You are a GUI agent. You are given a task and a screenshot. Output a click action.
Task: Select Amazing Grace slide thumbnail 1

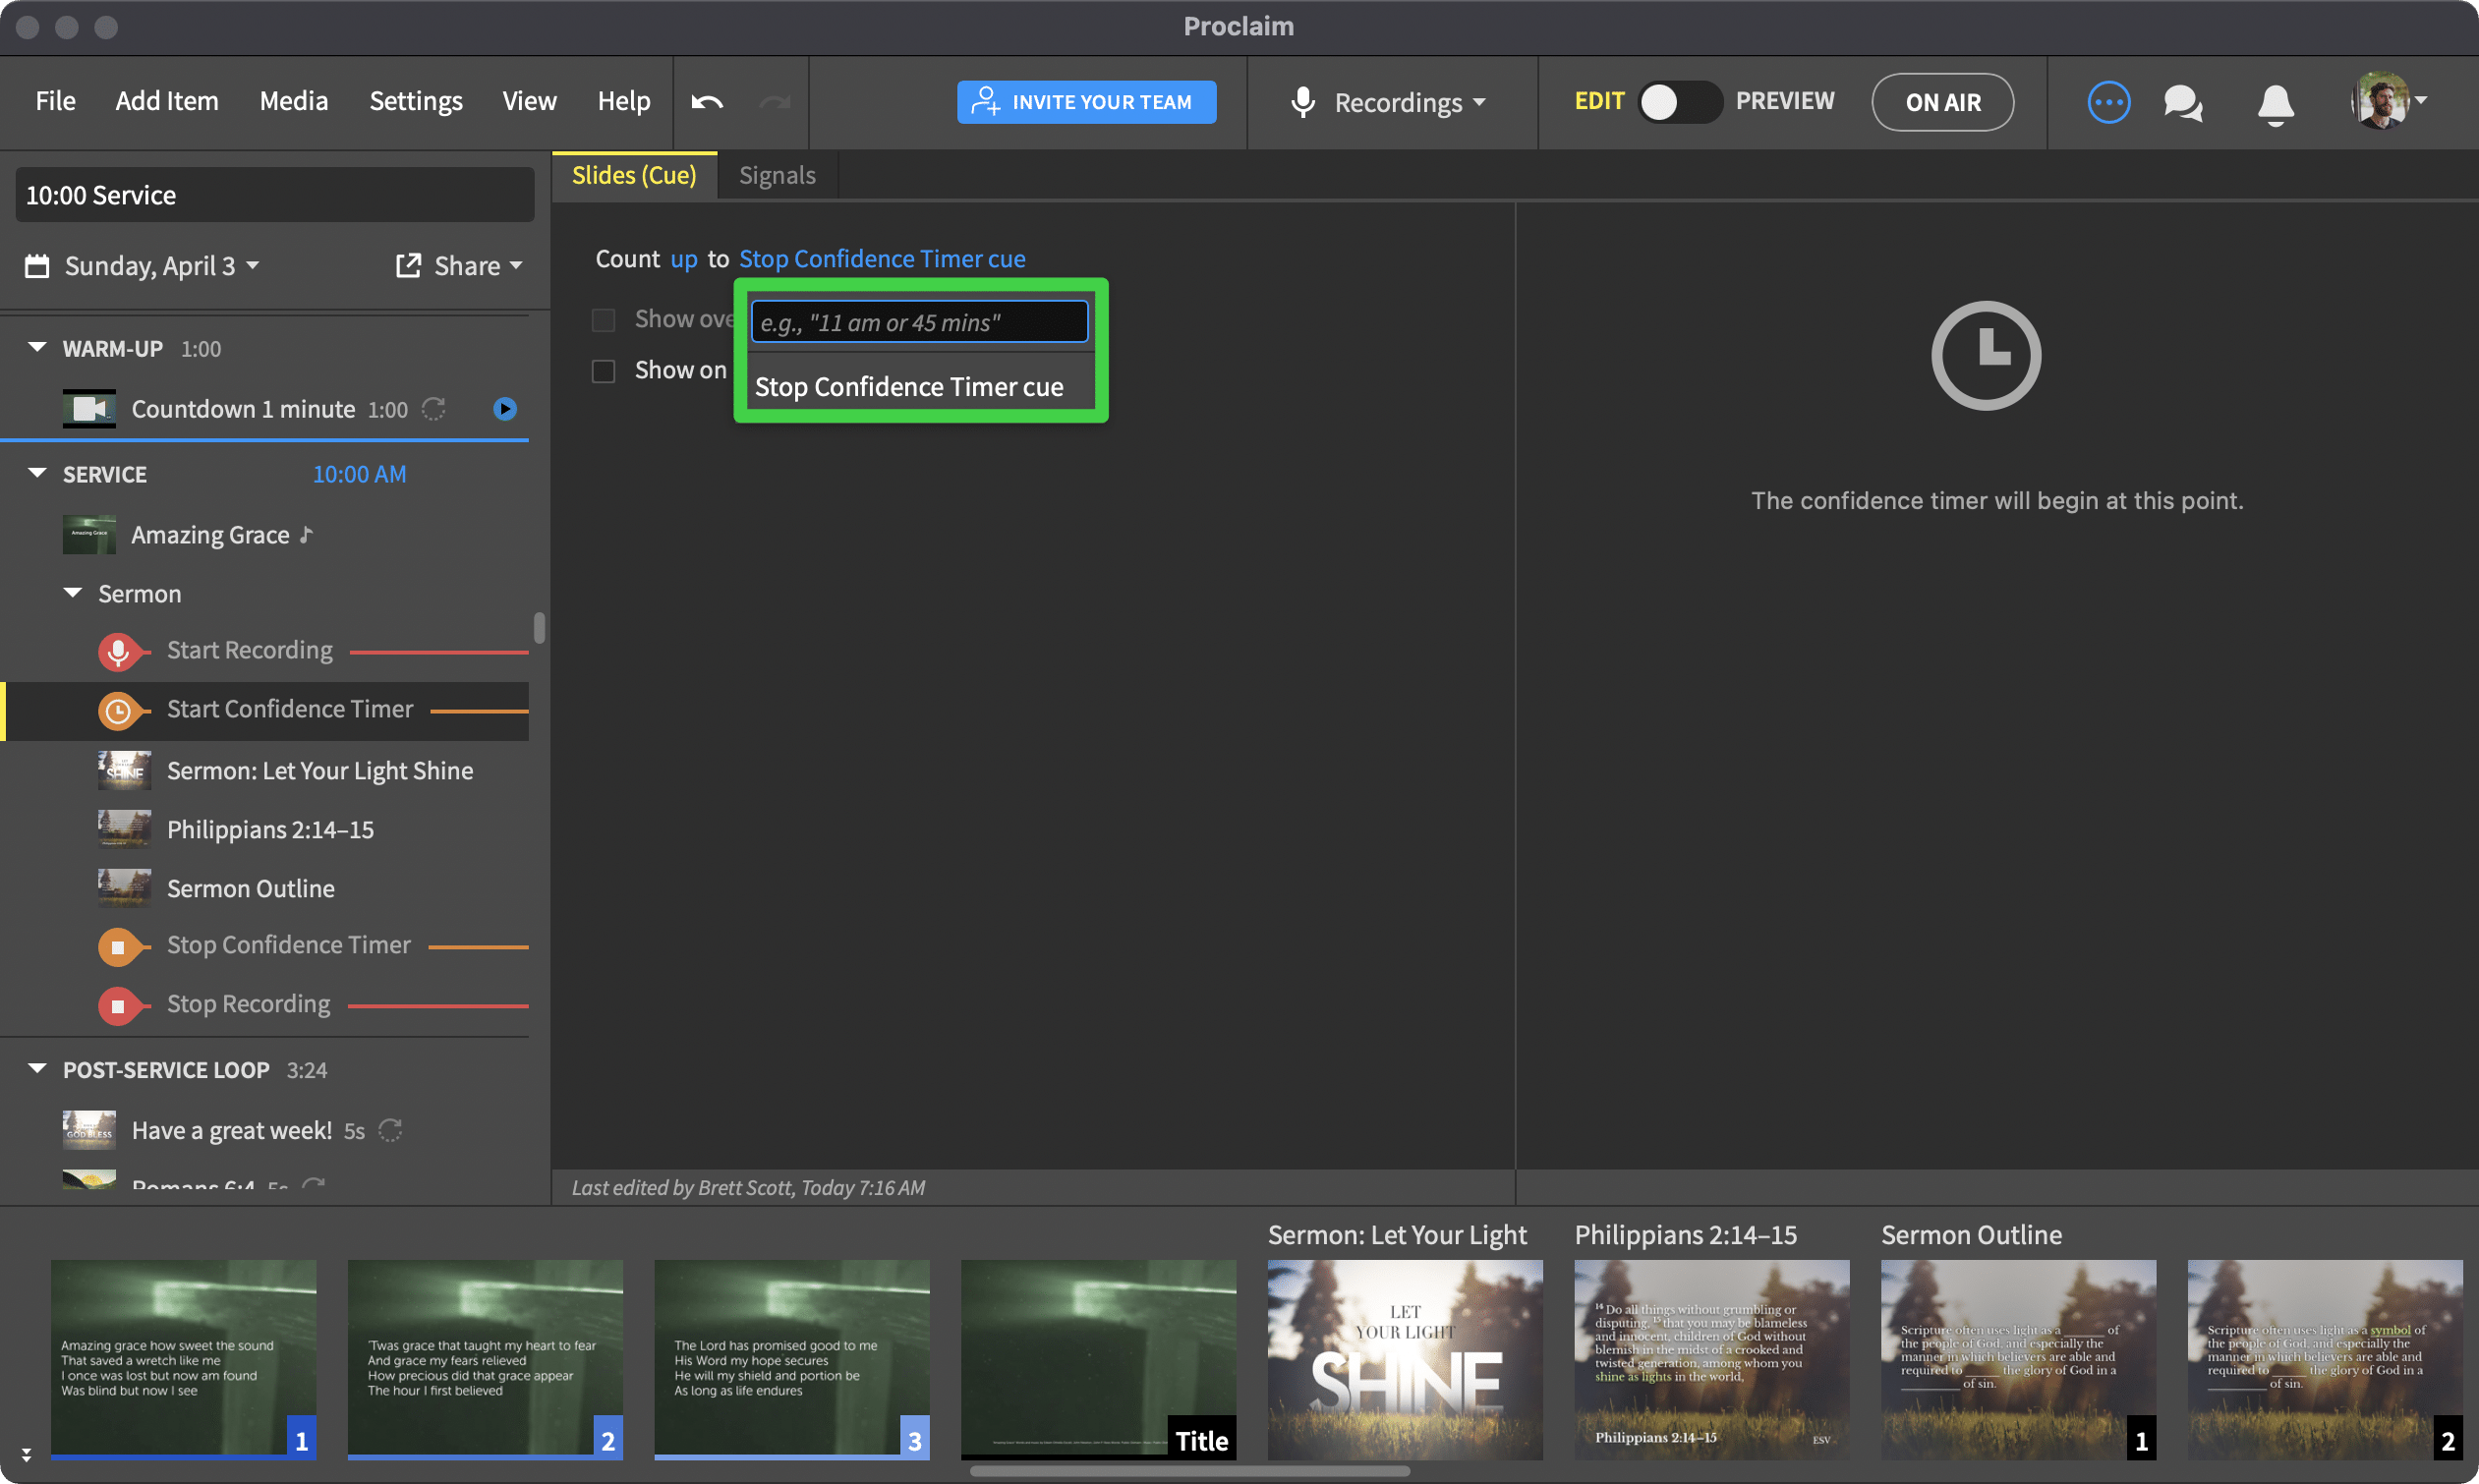click(183, 1358)
